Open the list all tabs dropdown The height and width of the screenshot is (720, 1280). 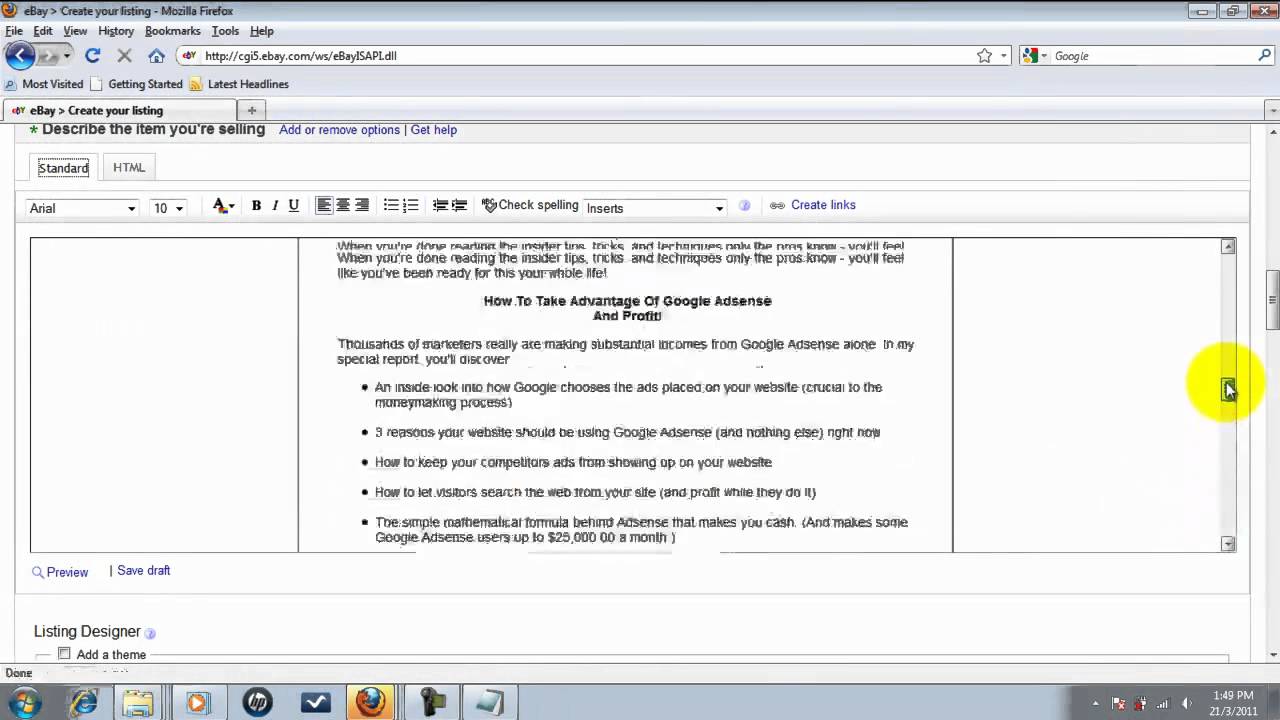click(x=1272, y=110)
